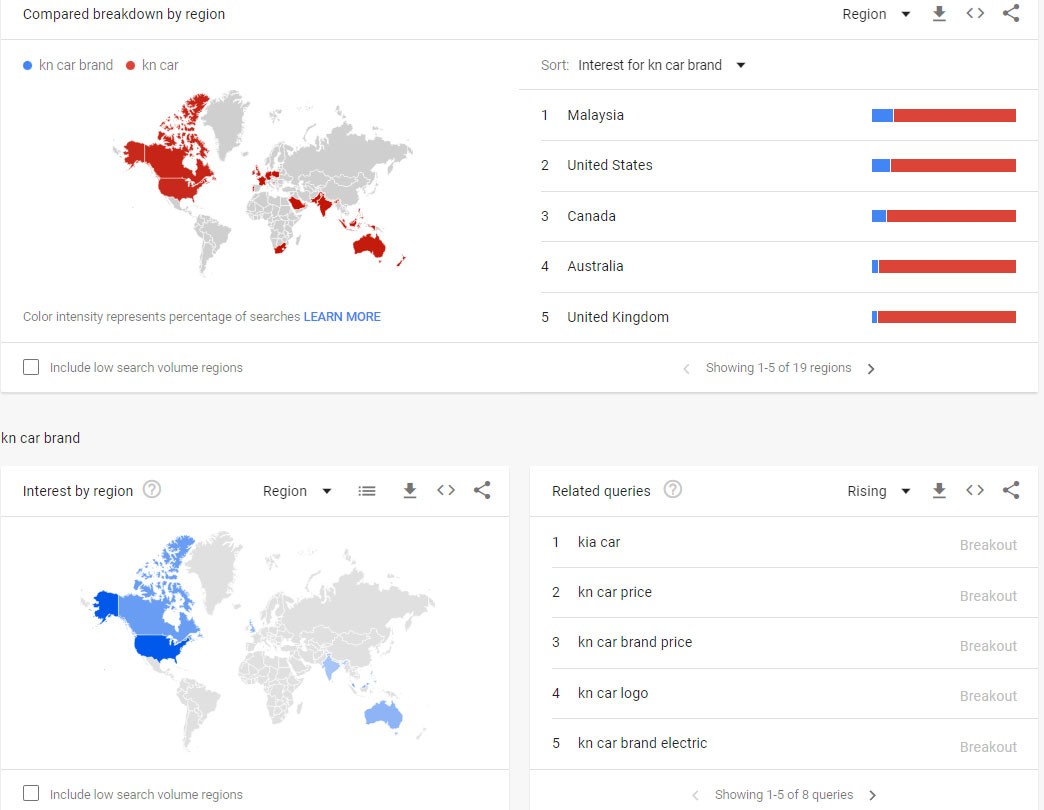Tick low search volume checkbox under blue map
The width and height of the screenshot is (1044, 810).
[31, 794]
